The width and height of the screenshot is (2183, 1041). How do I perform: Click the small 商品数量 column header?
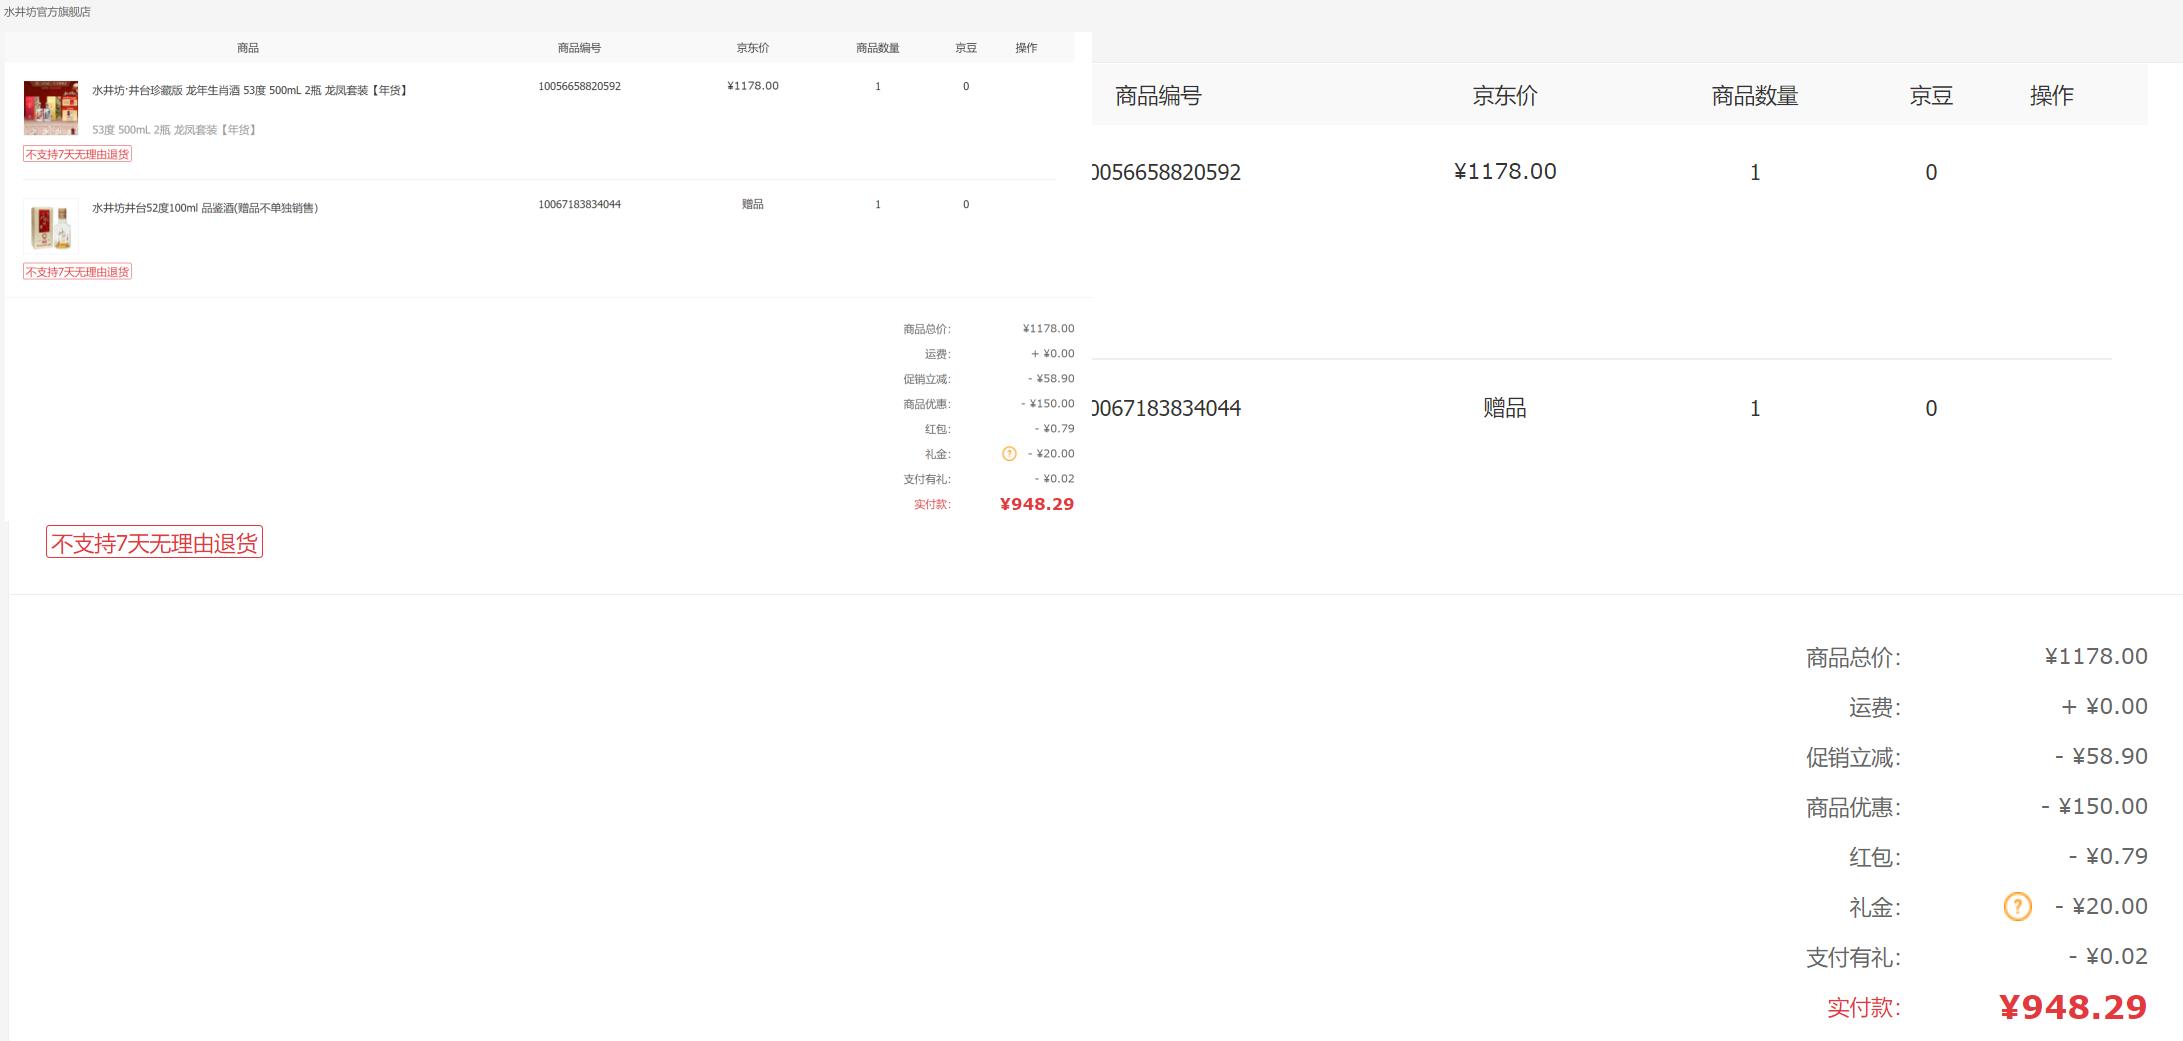coord(878,48)
